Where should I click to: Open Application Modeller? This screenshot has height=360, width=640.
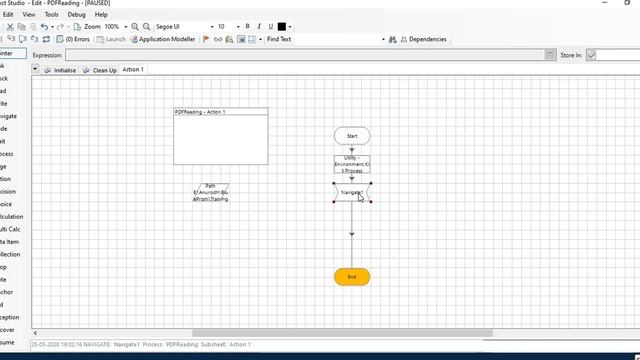(x=163, y=39)
